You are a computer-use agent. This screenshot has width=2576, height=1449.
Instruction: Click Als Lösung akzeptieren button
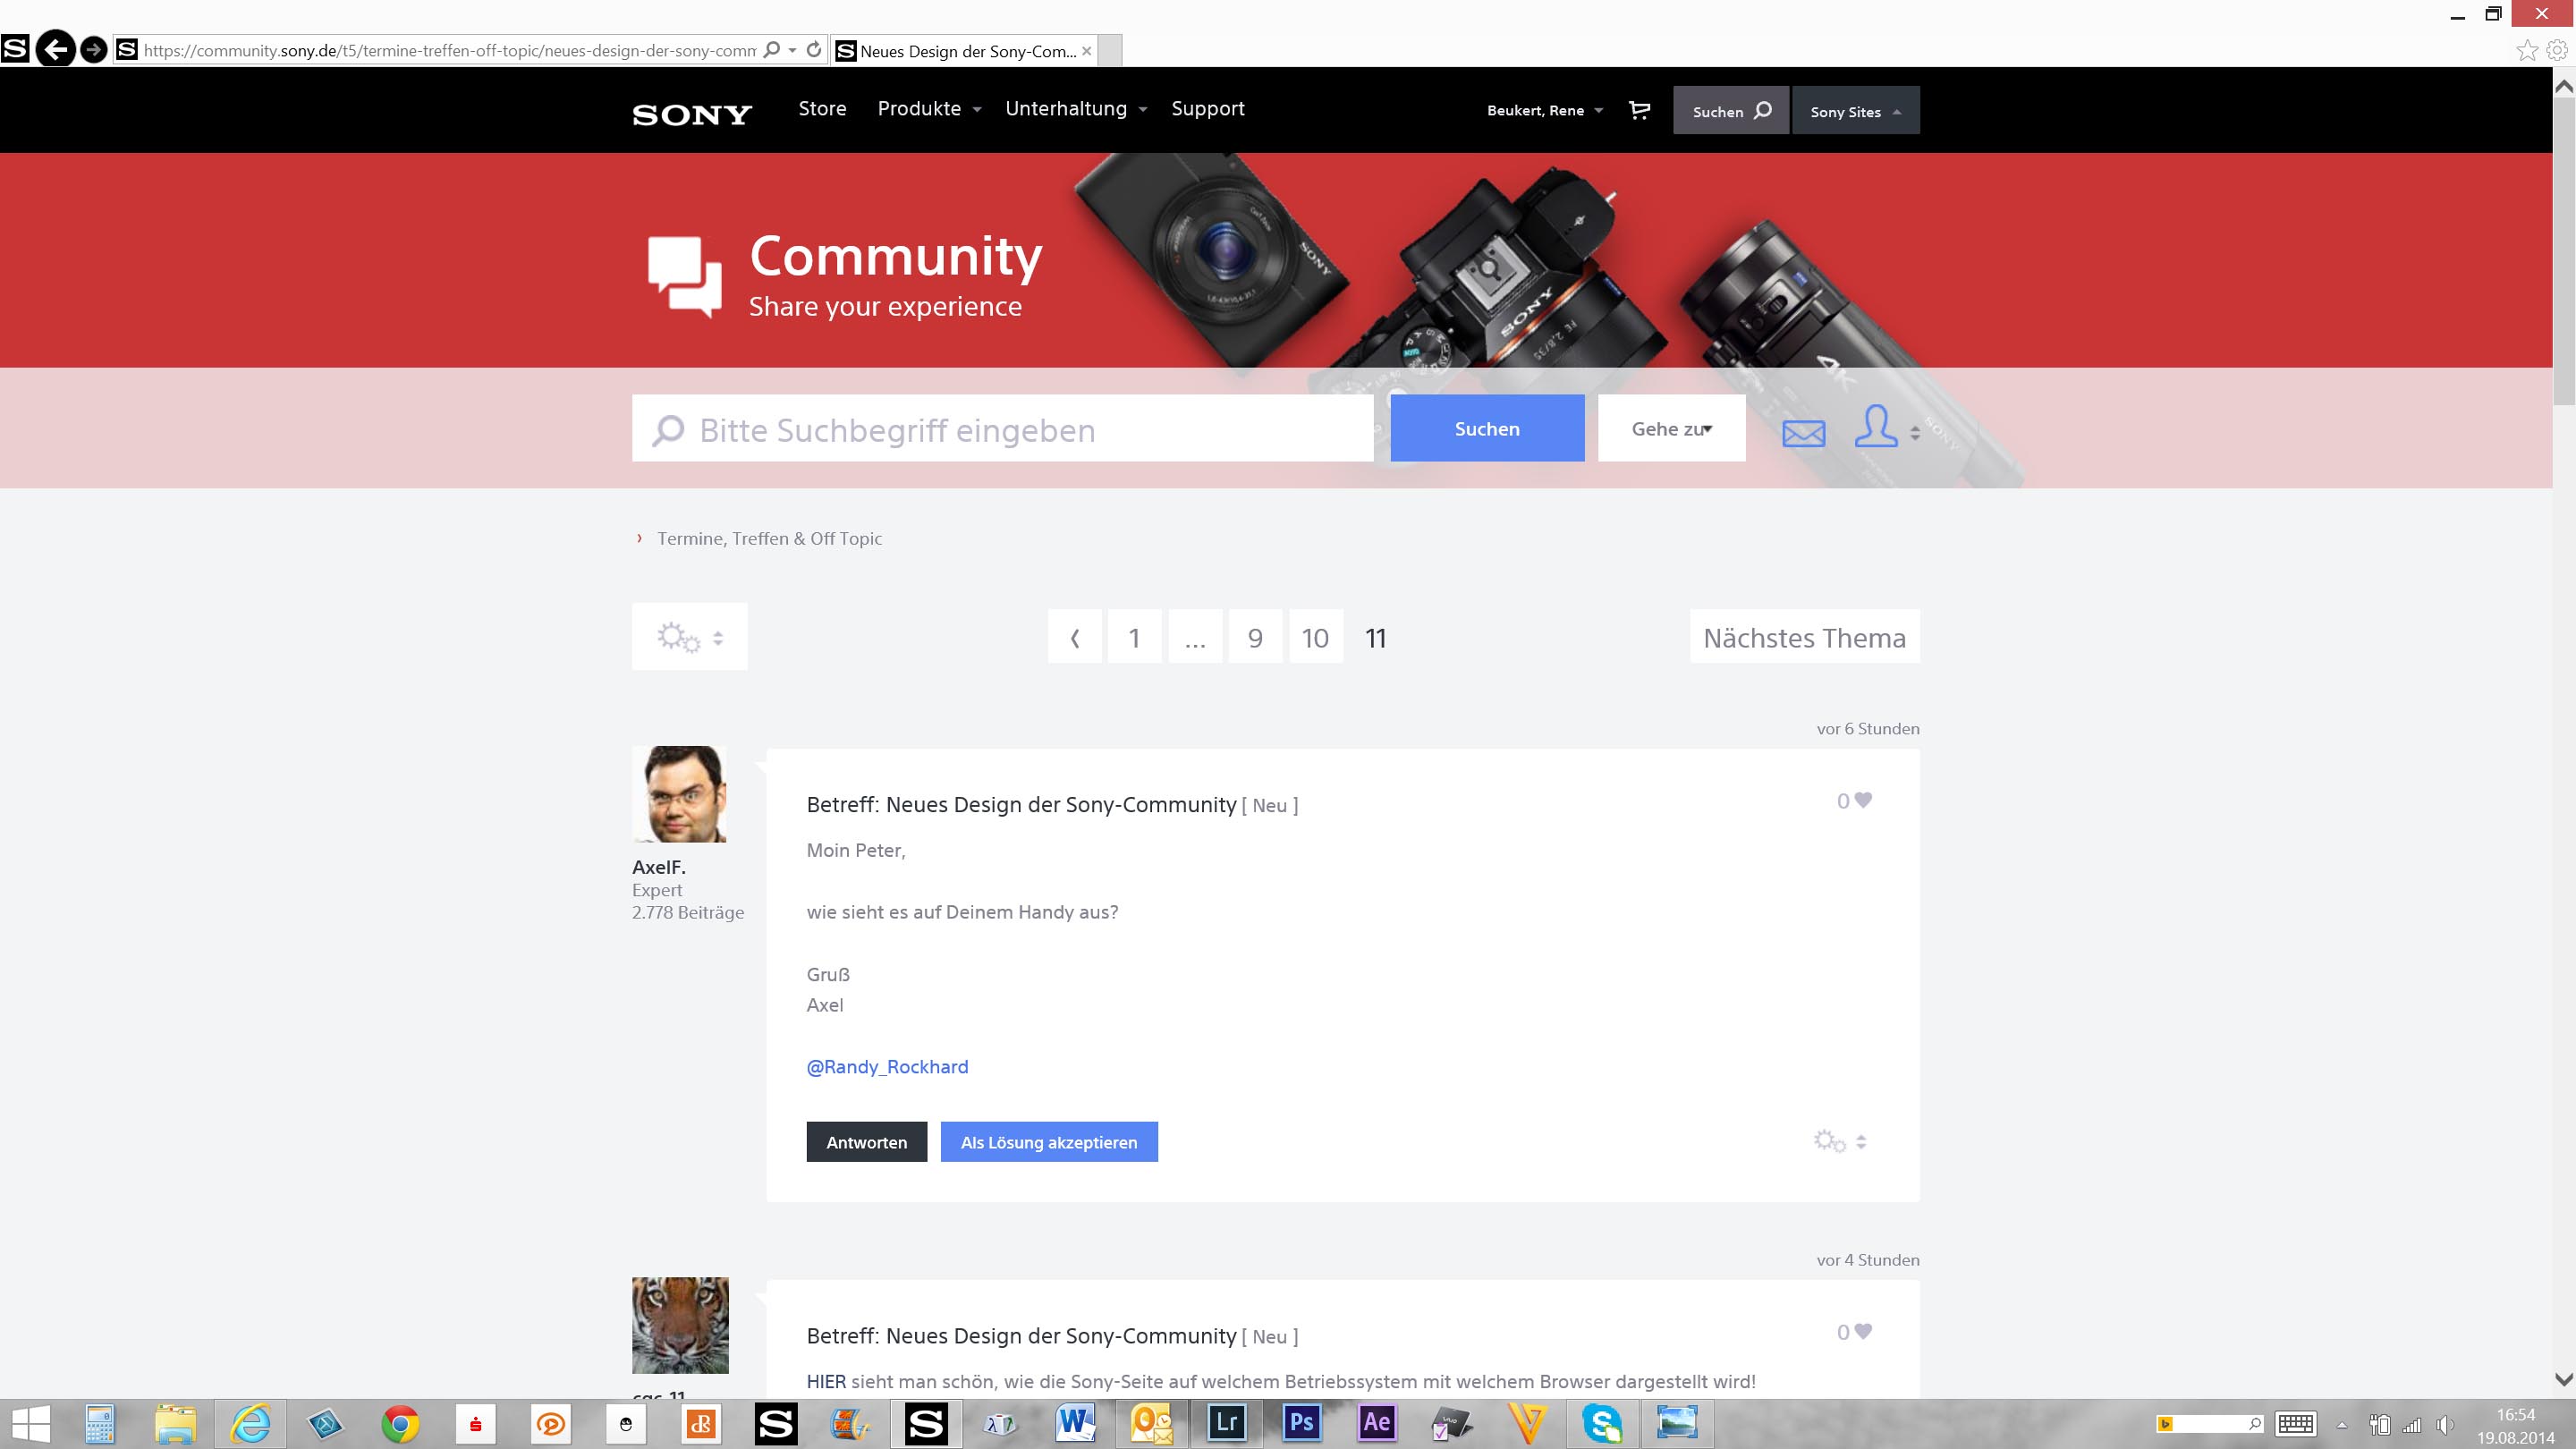click(x=1048, y=1142)
